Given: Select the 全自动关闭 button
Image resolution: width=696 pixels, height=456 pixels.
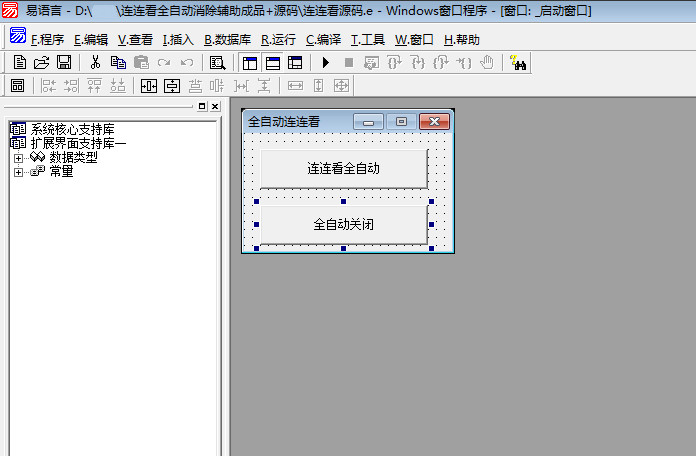Looking at the screenshot, I should [343, 224].
